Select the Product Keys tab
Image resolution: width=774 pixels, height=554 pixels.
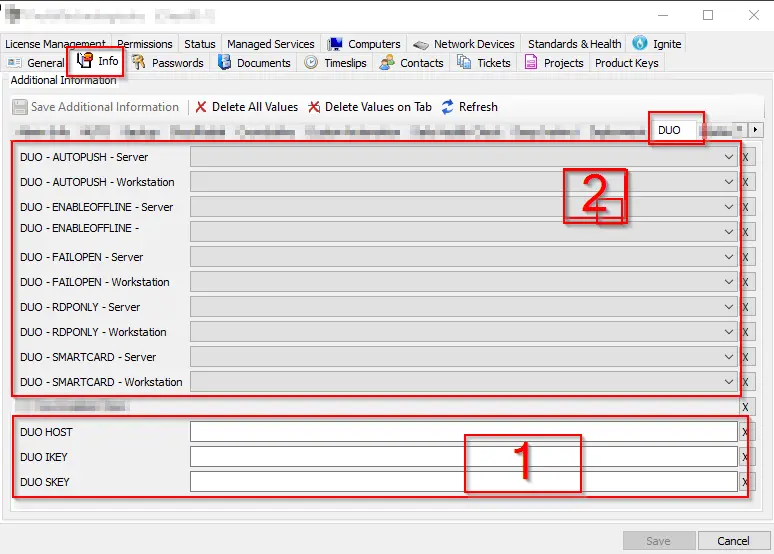click(x=626, y=63)
